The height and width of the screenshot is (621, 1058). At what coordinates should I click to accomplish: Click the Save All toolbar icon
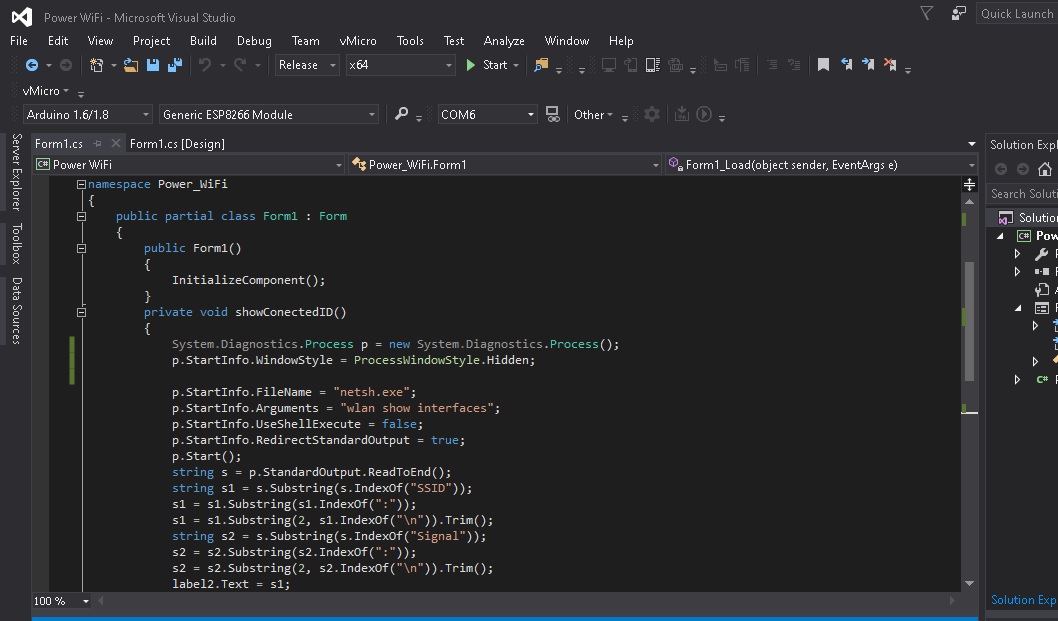tap(175, 65)
